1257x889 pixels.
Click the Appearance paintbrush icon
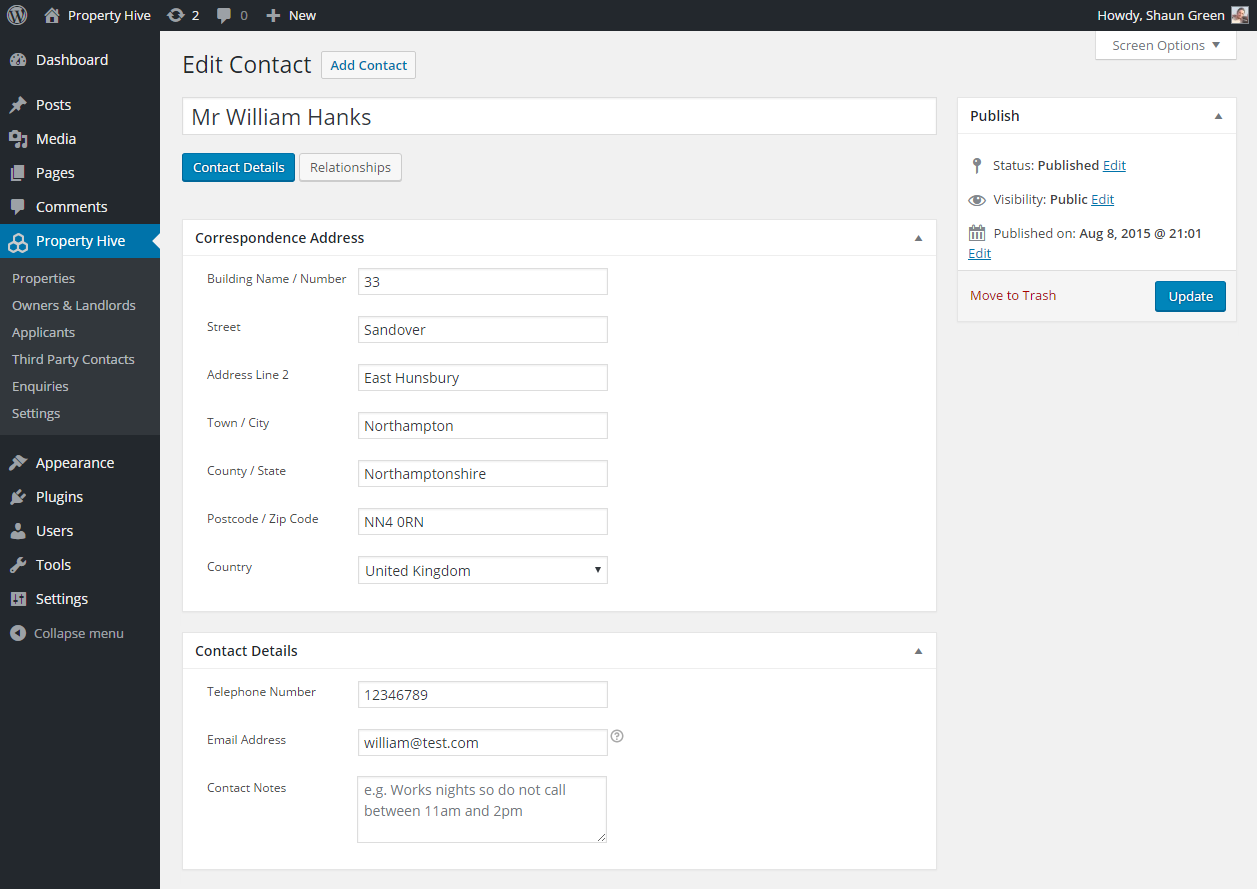pos(18,463)
